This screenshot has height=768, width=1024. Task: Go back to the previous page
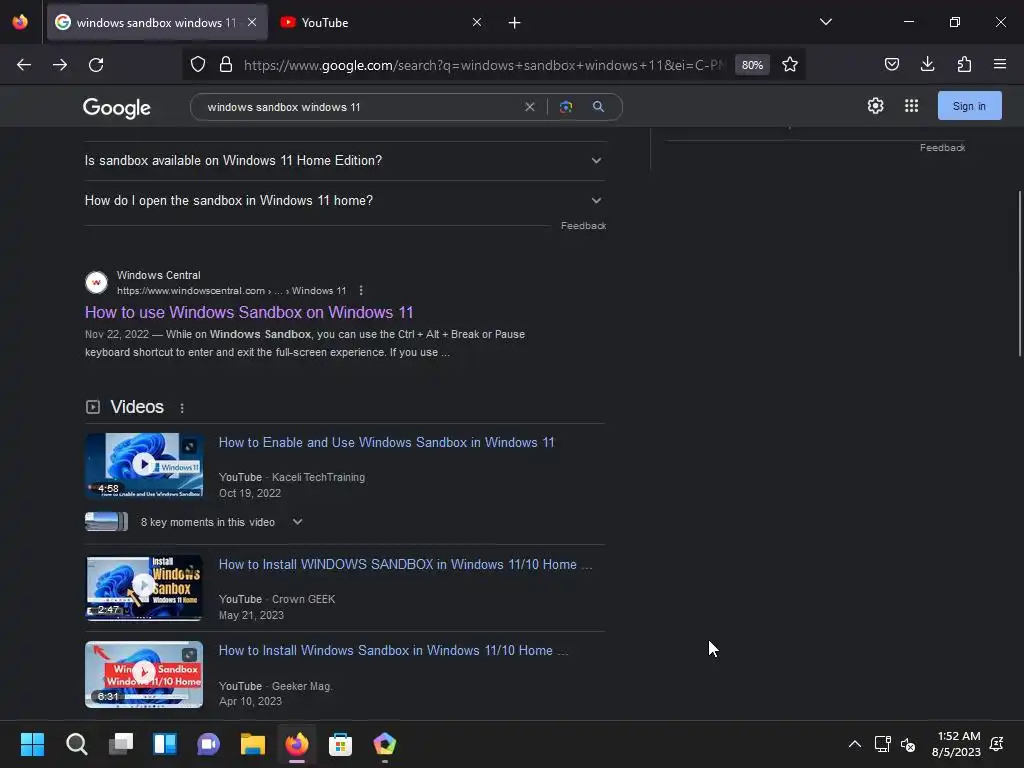[24, 65]
